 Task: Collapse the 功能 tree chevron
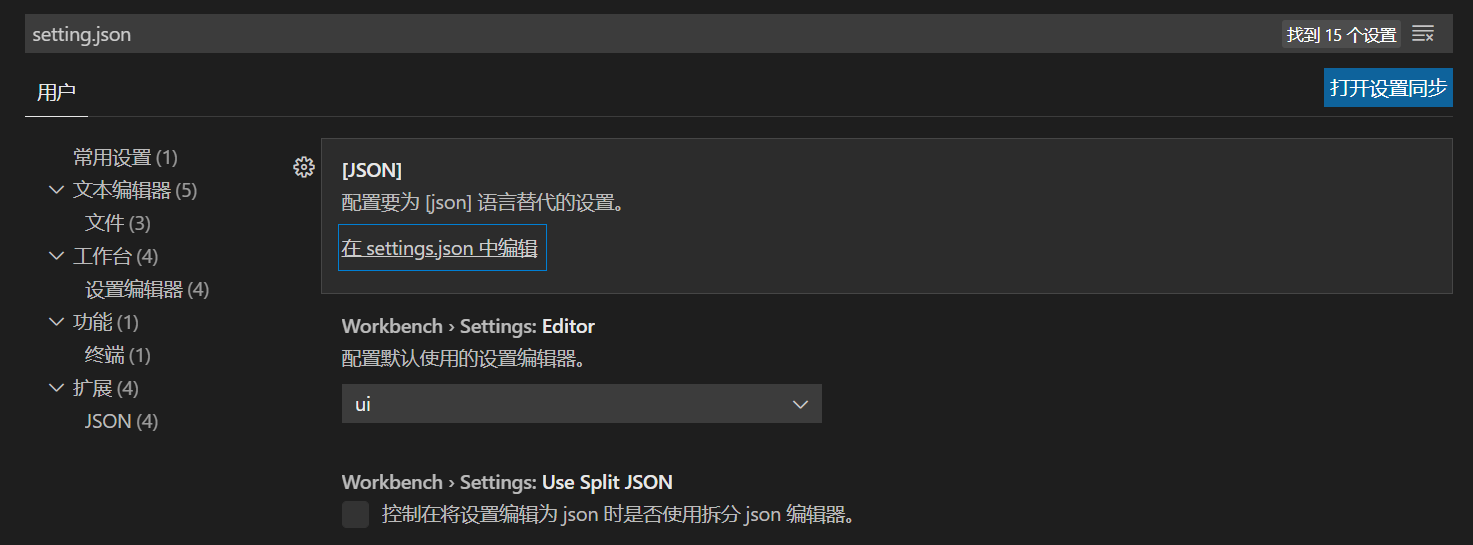click(x=56, y=322)
